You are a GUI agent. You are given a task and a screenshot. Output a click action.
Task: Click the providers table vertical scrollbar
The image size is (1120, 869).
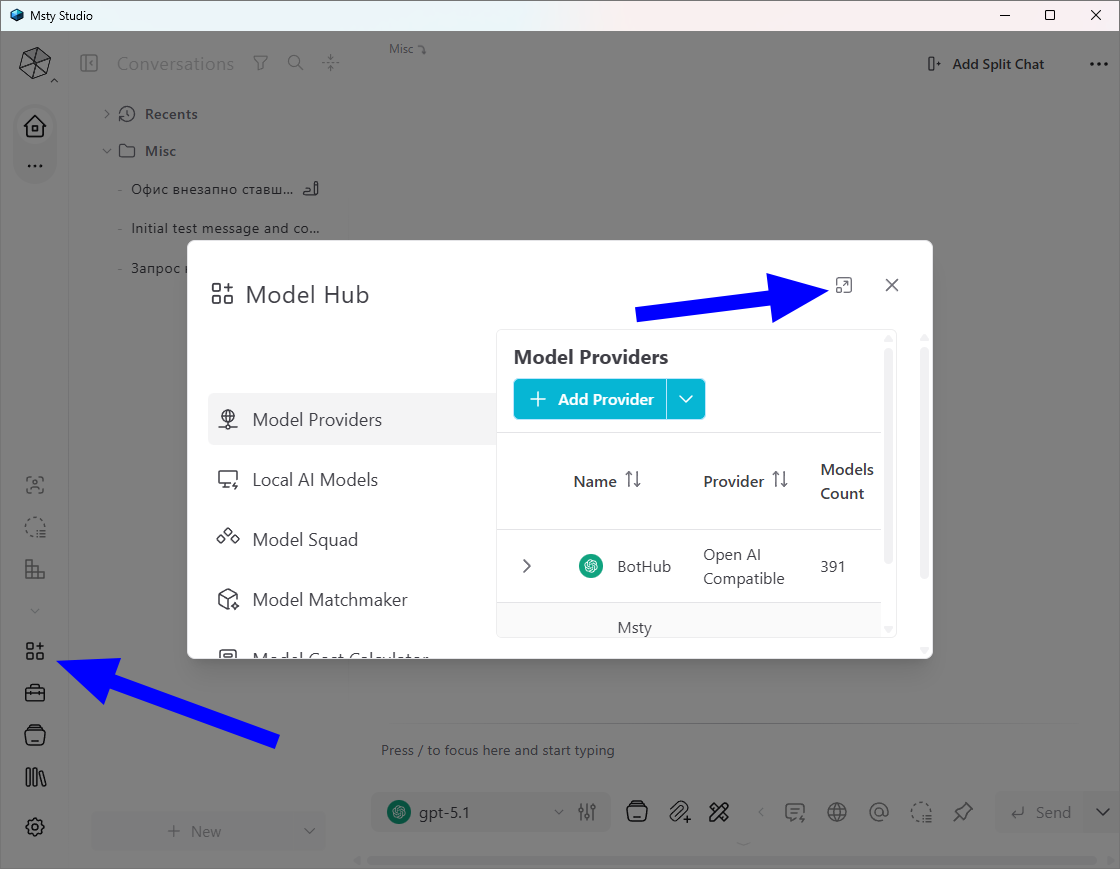pyautogui.click(x=889, y=457)
